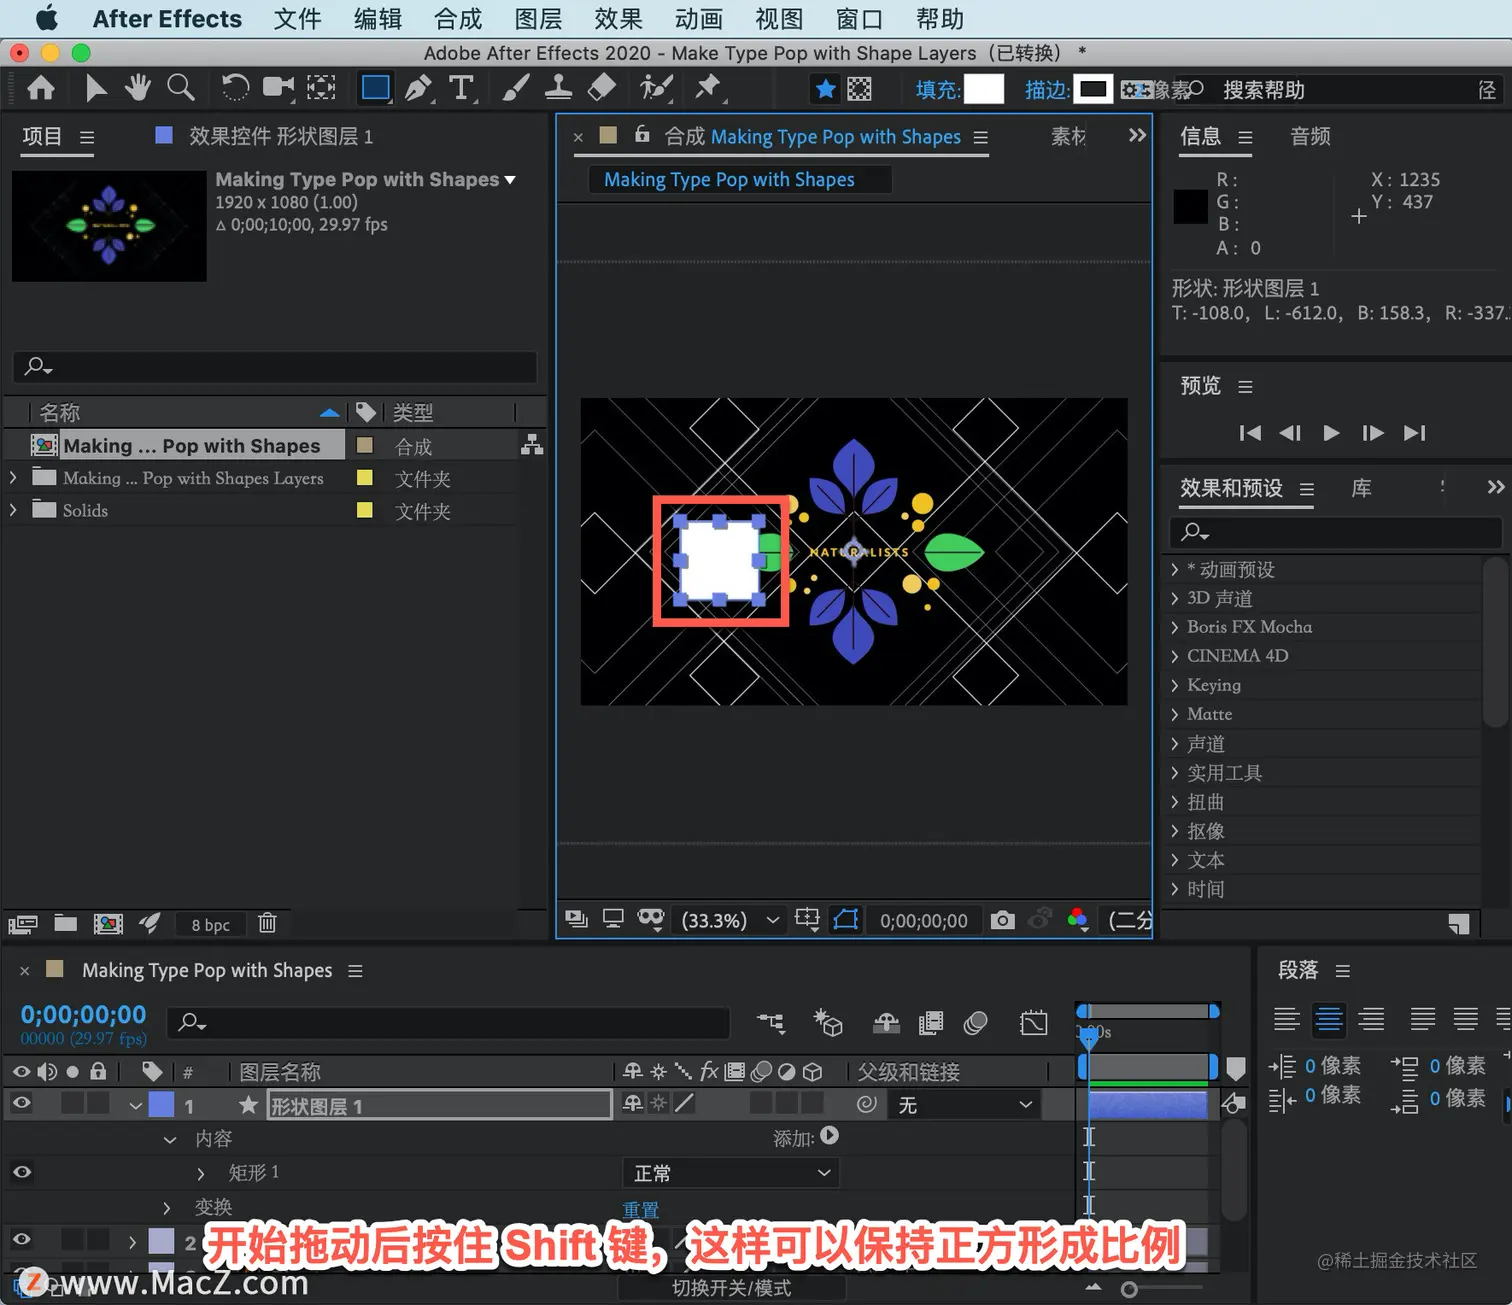Create new folder in Project panel
Image resolution: width=1512 pixels, height=1305 pixels.
coord(66,923)
